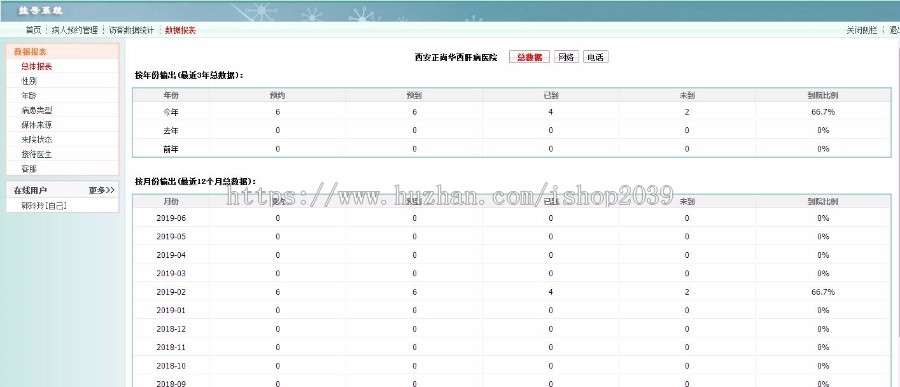Click the 到院比例 0% in the 前年 row
Screen dimensions: 900x387
[x=823, y=149]
